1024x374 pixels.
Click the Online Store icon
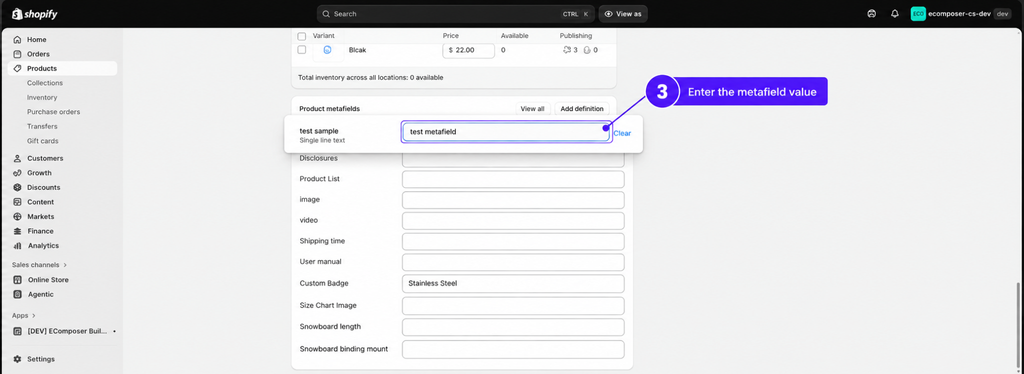[x=17, y=280]
